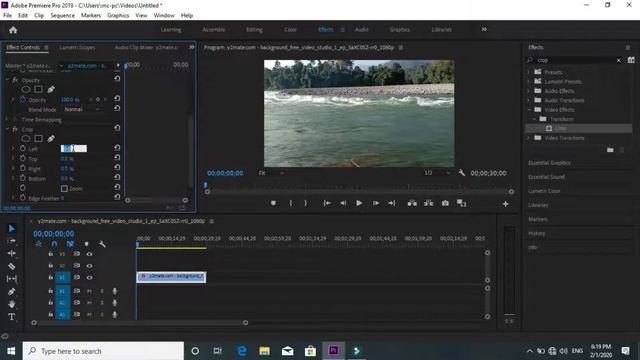Toggle animation stopwatch for Crop Left
This screenshot has height=360, width=640.
pyautogui.click(x=23, y=149)
